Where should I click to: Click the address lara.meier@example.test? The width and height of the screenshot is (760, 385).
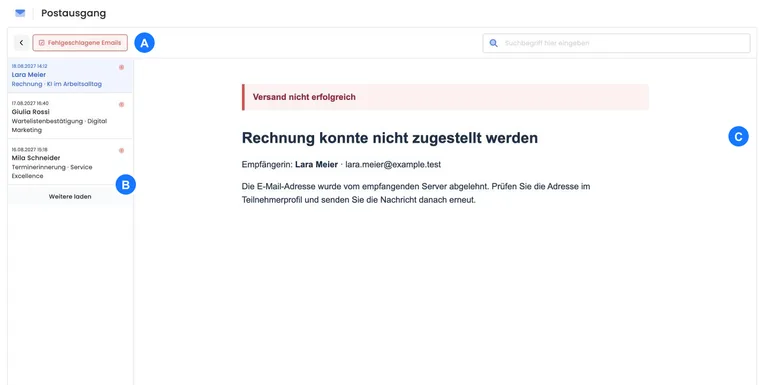pyautogui.click(x=393, y=164)
